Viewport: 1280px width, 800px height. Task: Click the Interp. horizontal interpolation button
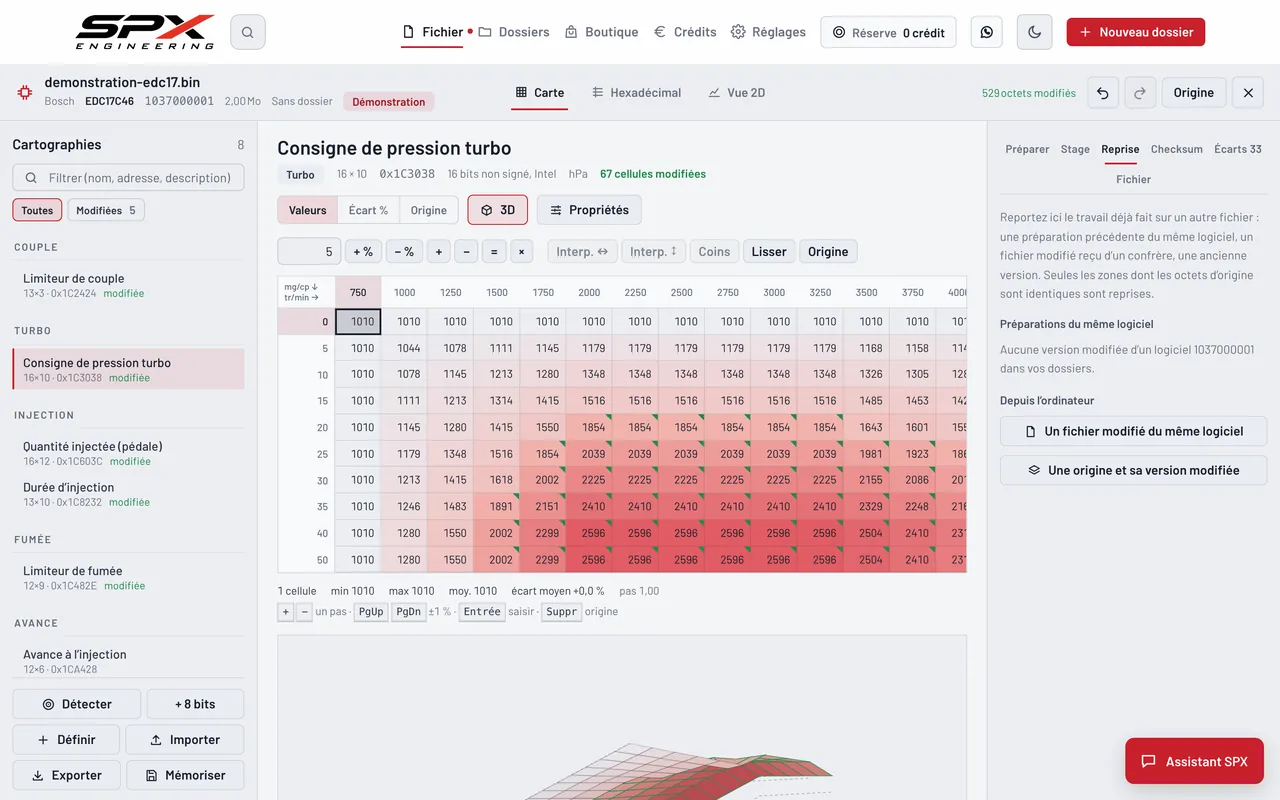point(582,252)
